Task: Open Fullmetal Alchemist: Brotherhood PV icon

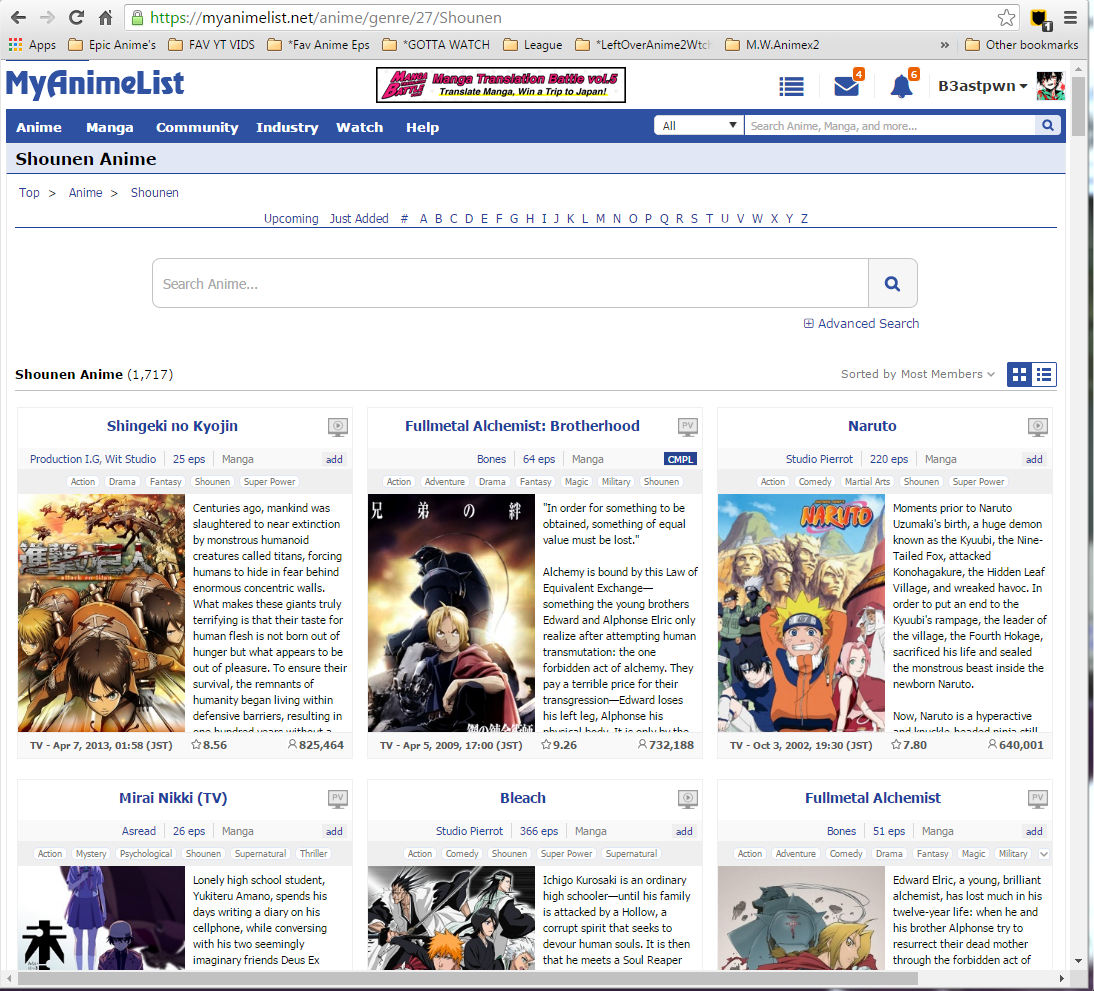Action: [688, 426]
